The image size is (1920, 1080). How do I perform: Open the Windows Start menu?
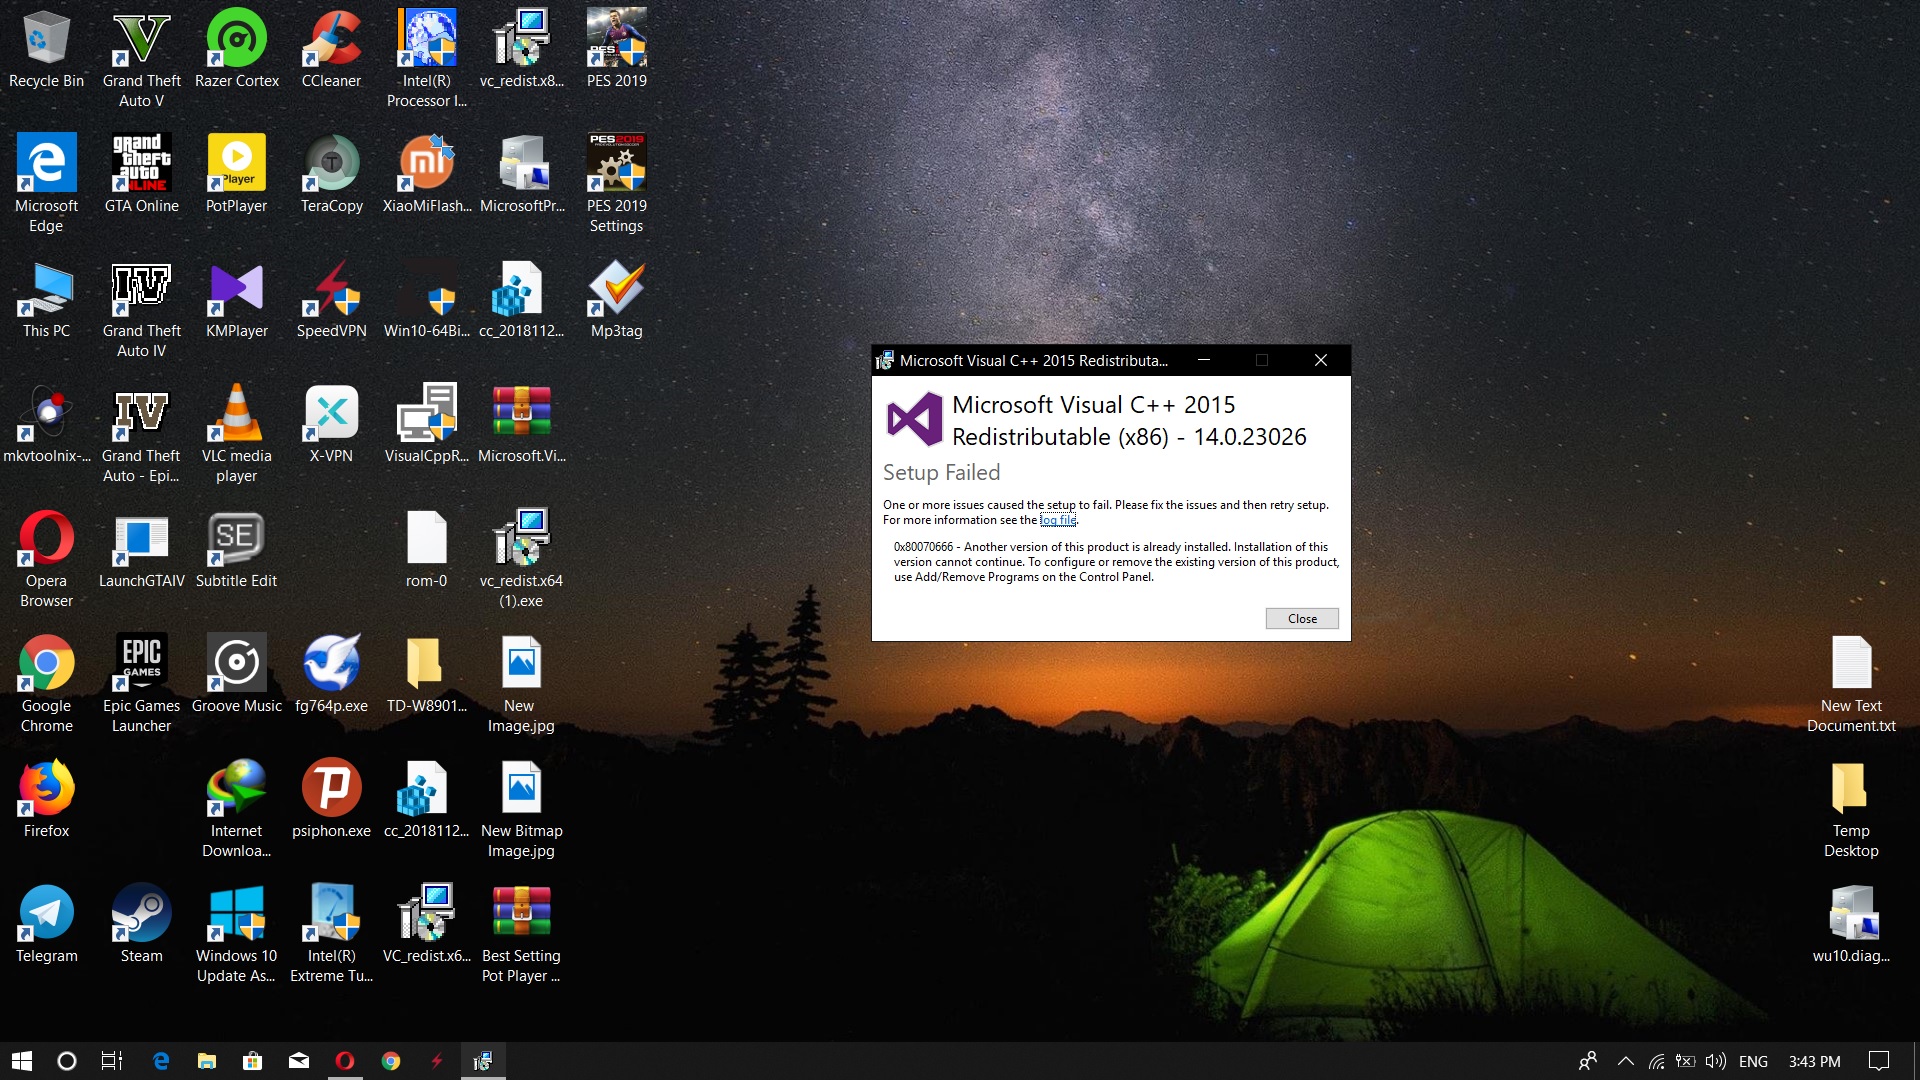coord(22,1061)
